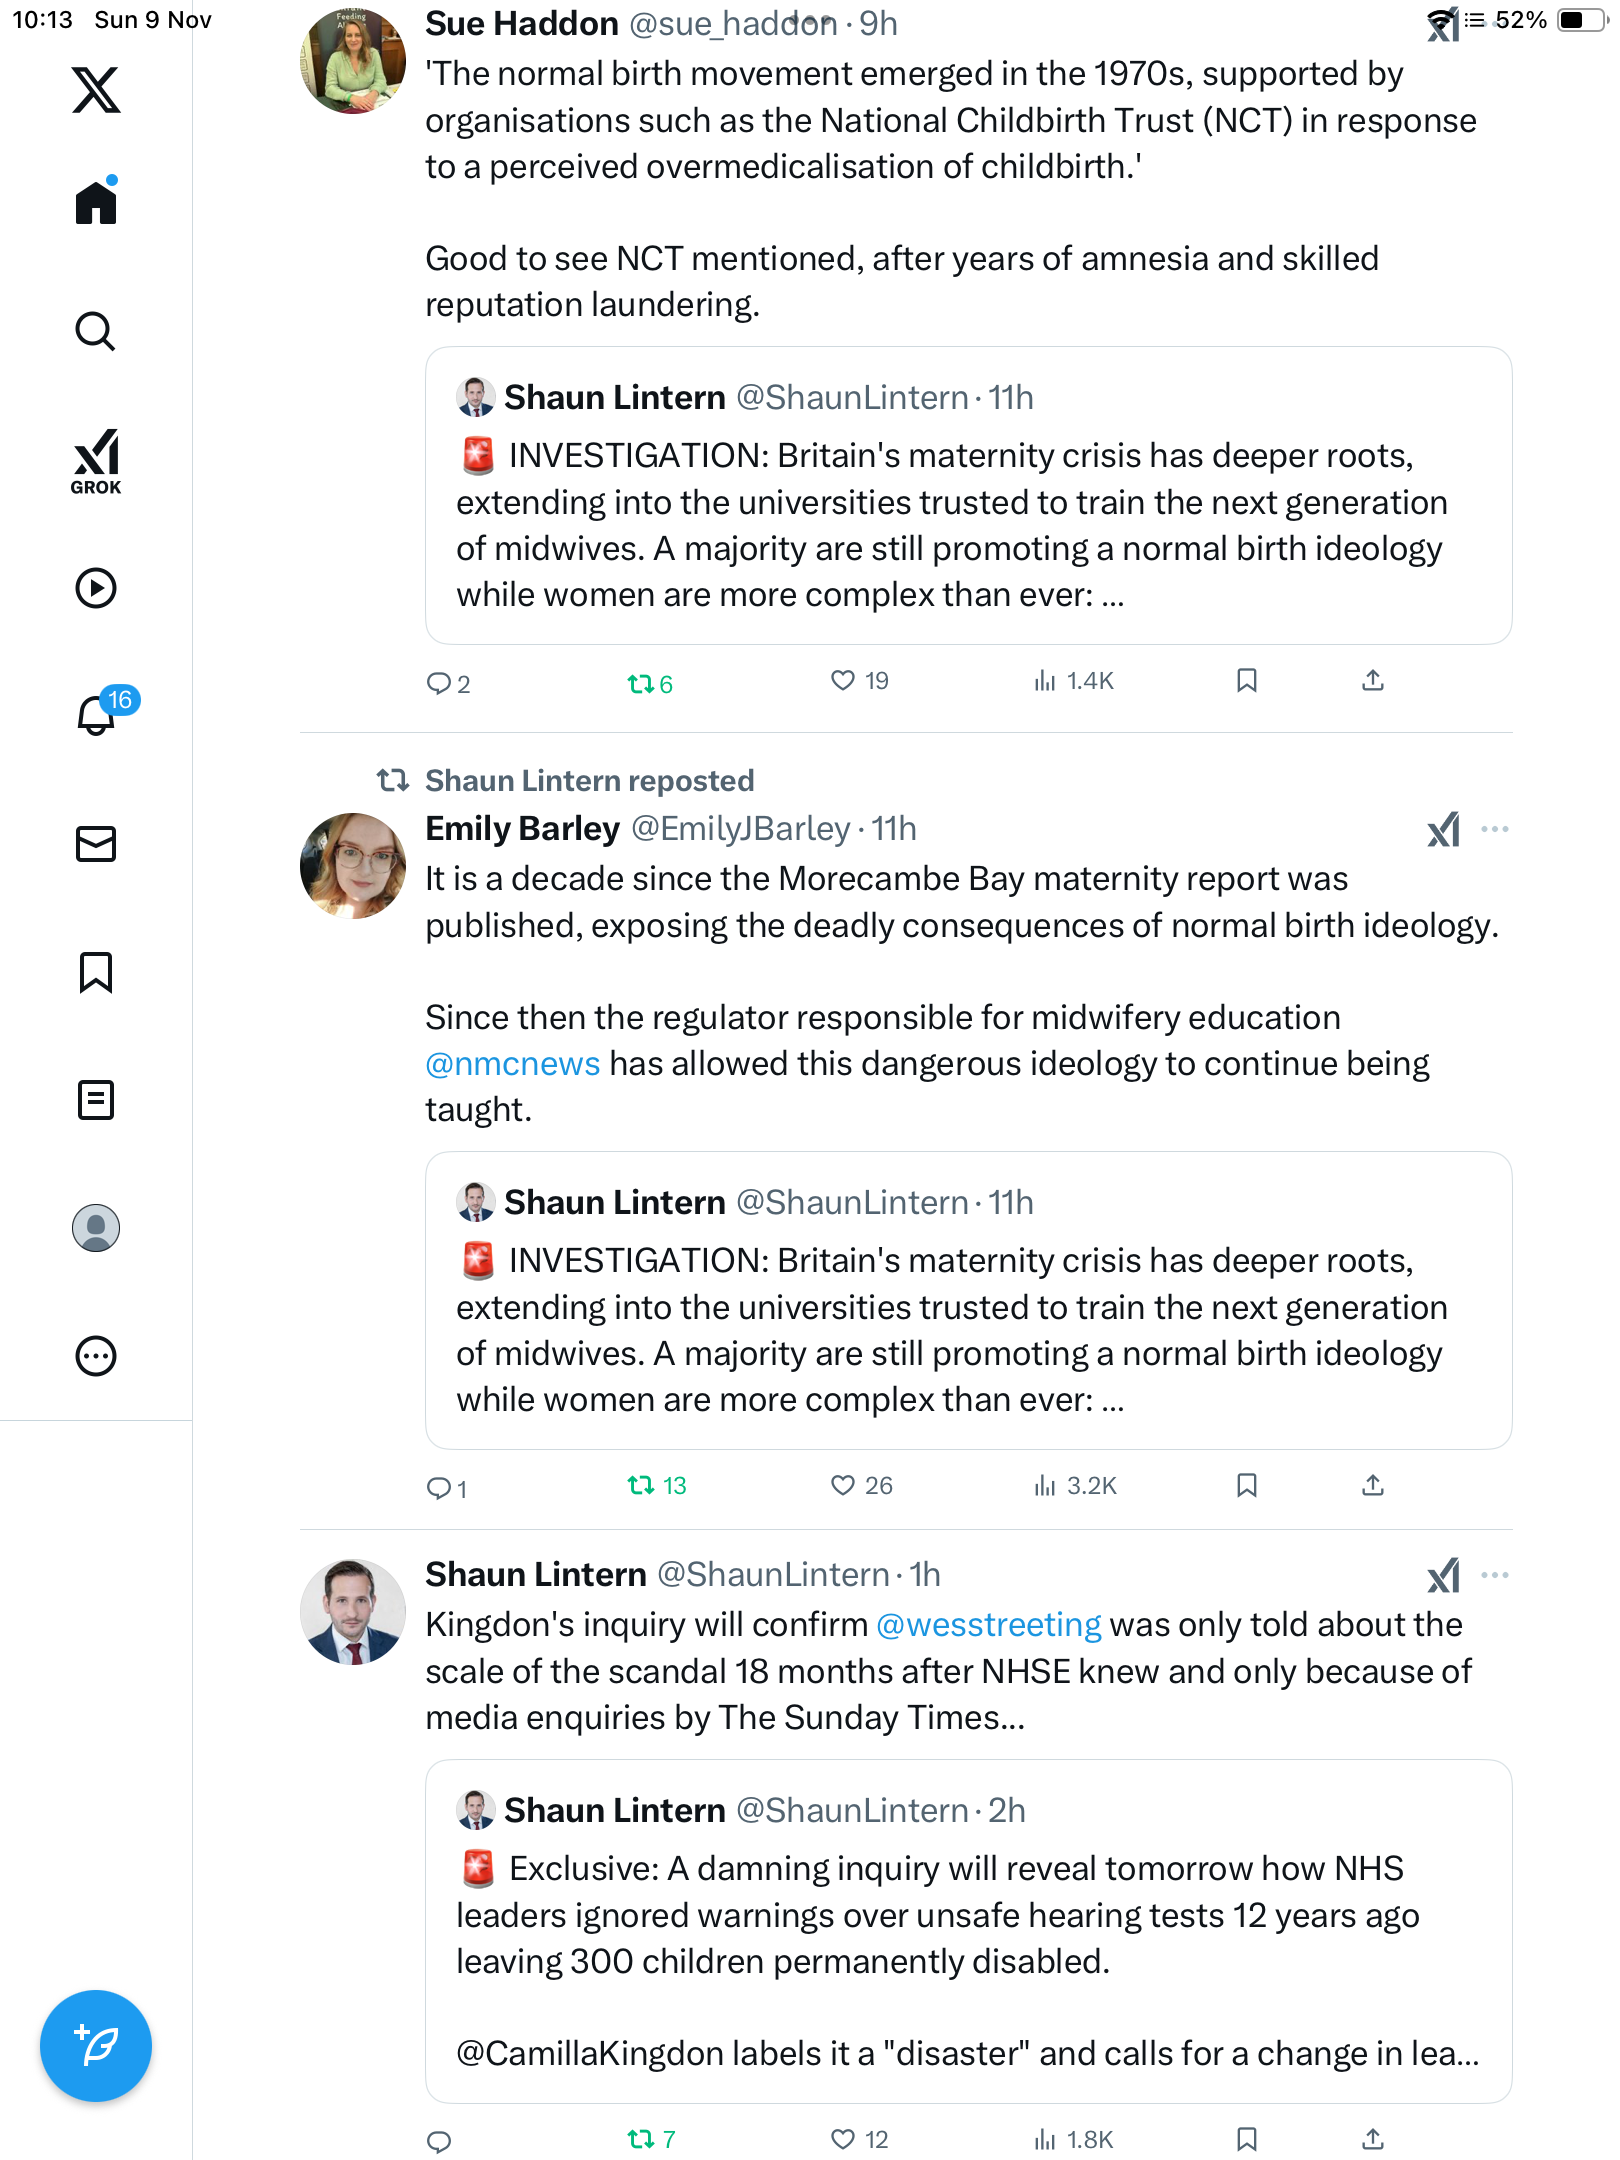Open Grok from the sidebar
1620x2160 pixels.
pos(96,461)
